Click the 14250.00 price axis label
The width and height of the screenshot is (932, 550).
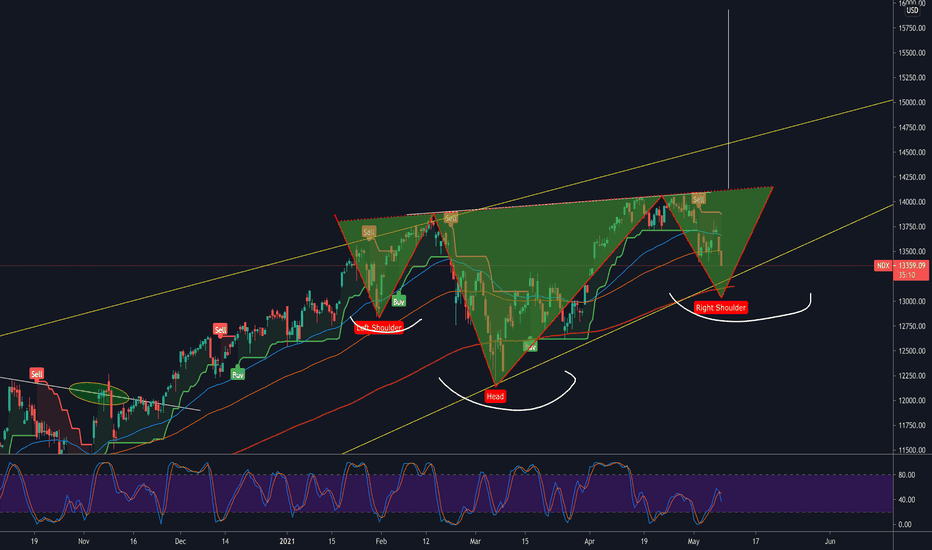click(x=912, y=177)
